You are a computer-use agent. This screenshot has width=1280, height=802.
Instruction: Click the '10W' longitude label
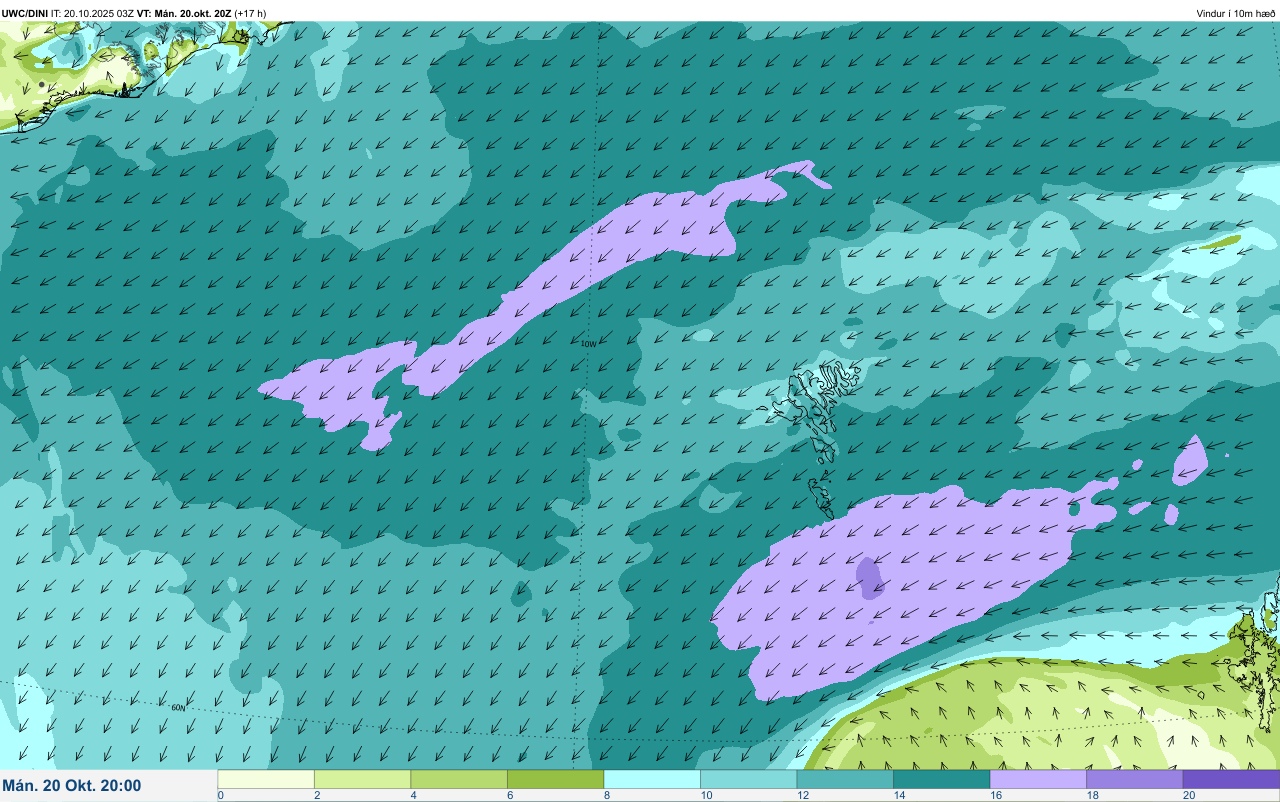(588, 343)
